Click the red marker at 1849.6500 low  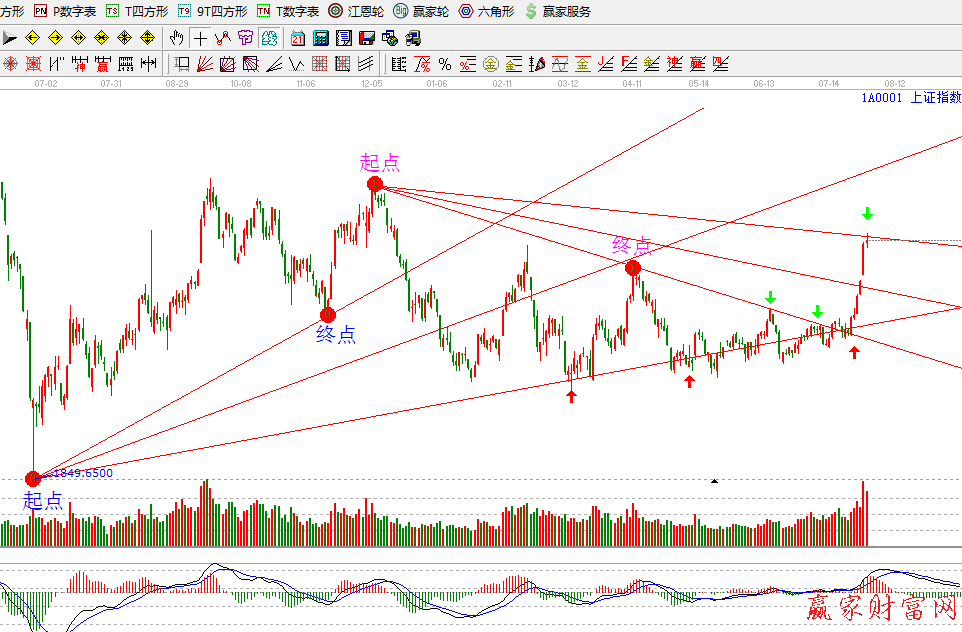coord(33,478)
